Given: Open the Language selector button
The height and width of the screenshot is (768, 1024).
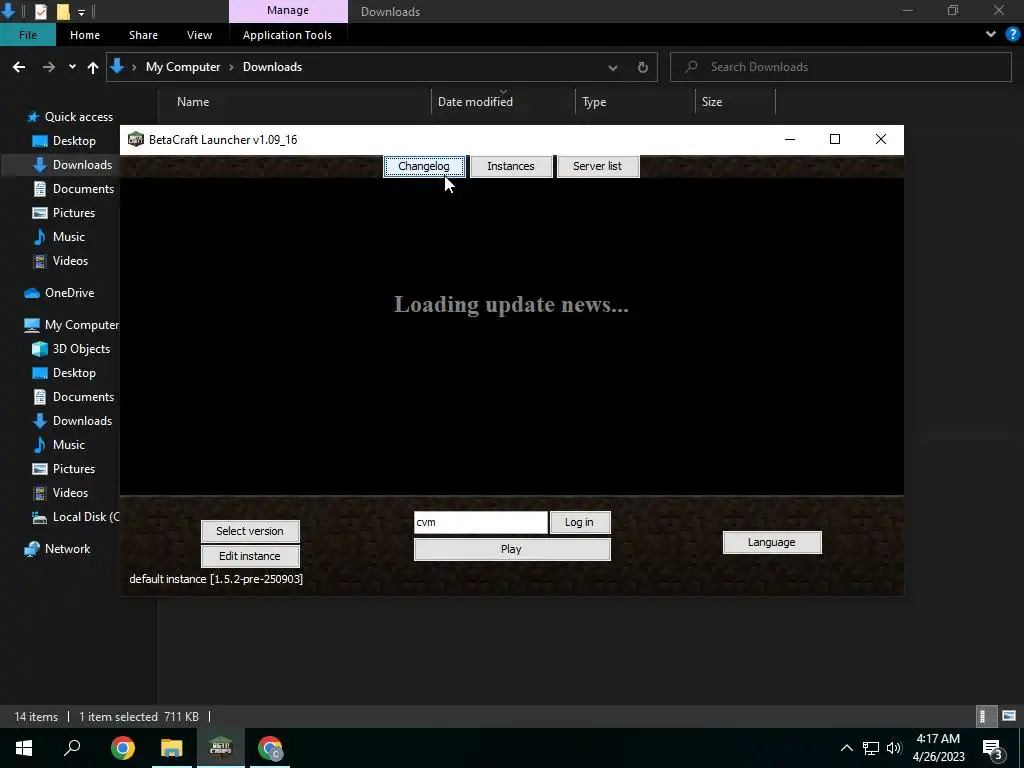Looking at the screenshot, I should pyautogui.click(x=772, y=542).
